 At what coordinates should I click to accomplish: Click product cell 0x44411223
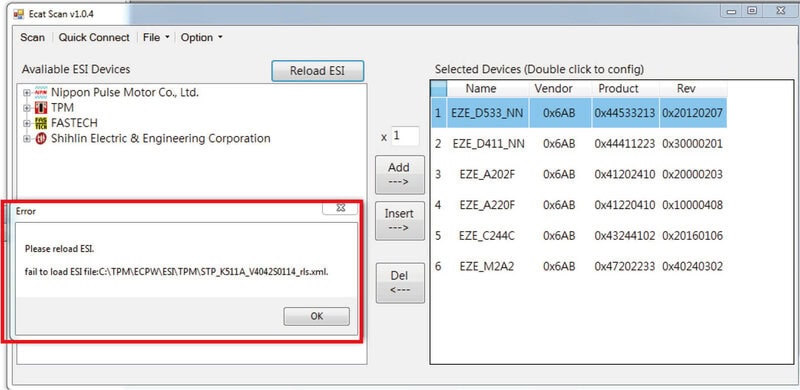[624, 144]
